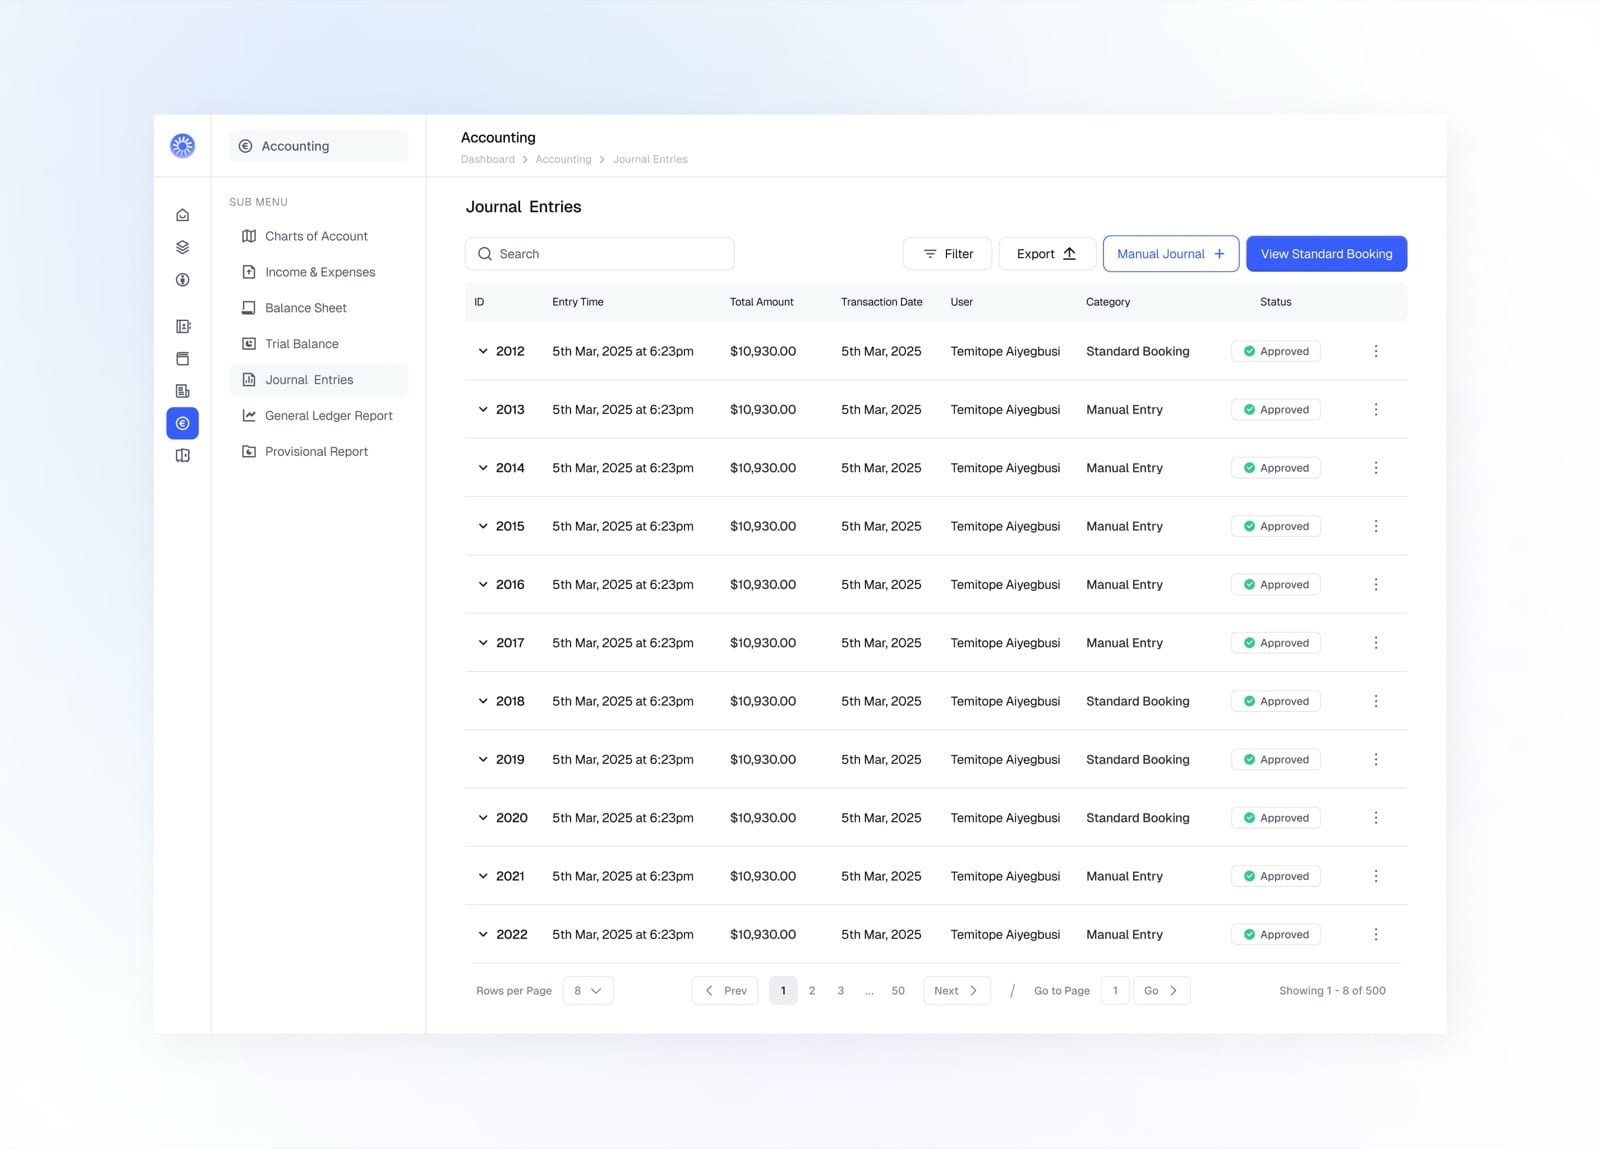The width and height of the screenshot is (1600, 1149).
Task: Open Income & Expenses submenu item
Action: pos(319,272)
